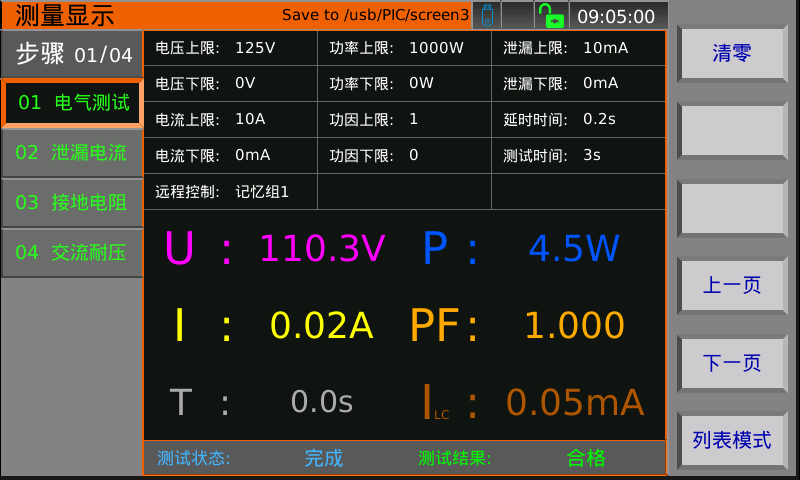
Task: Click the 测量显示 title label
Action: pos(66,15)
